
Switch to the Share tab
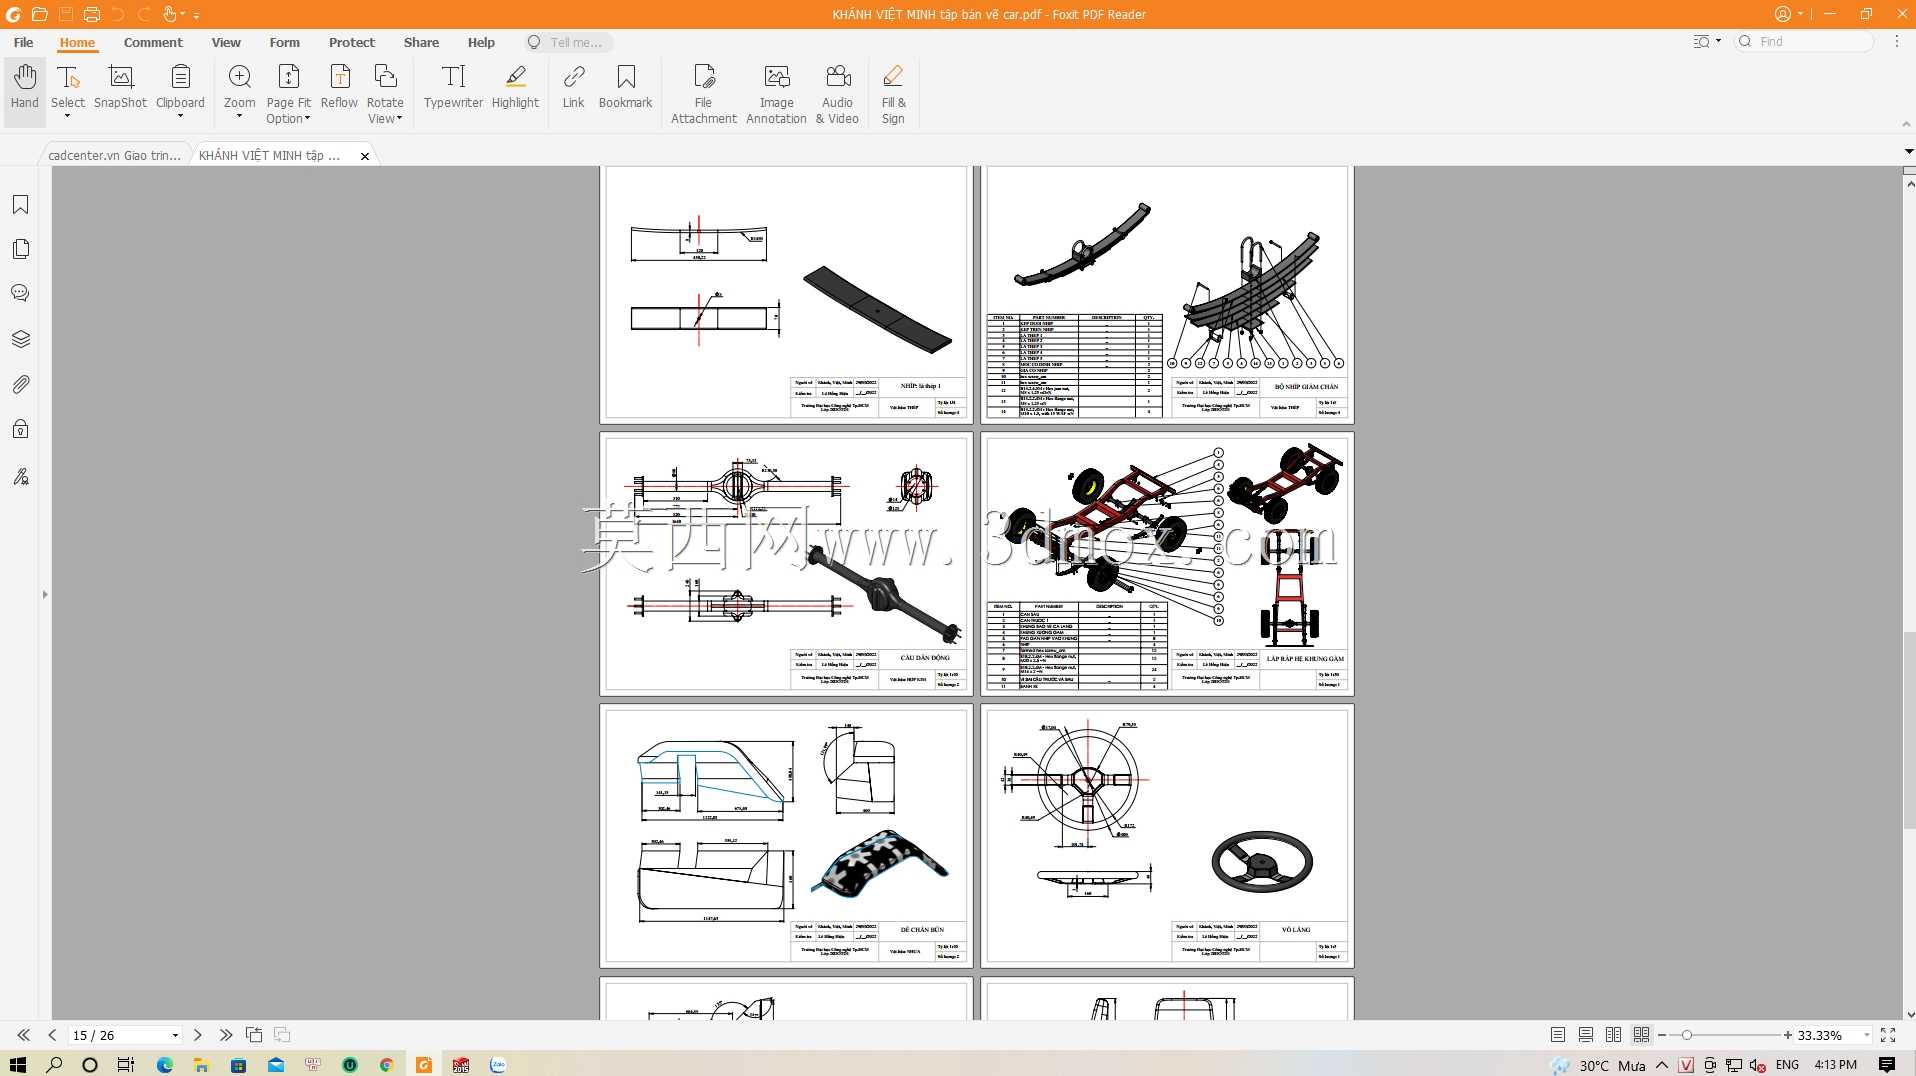[x=421, y=42]
